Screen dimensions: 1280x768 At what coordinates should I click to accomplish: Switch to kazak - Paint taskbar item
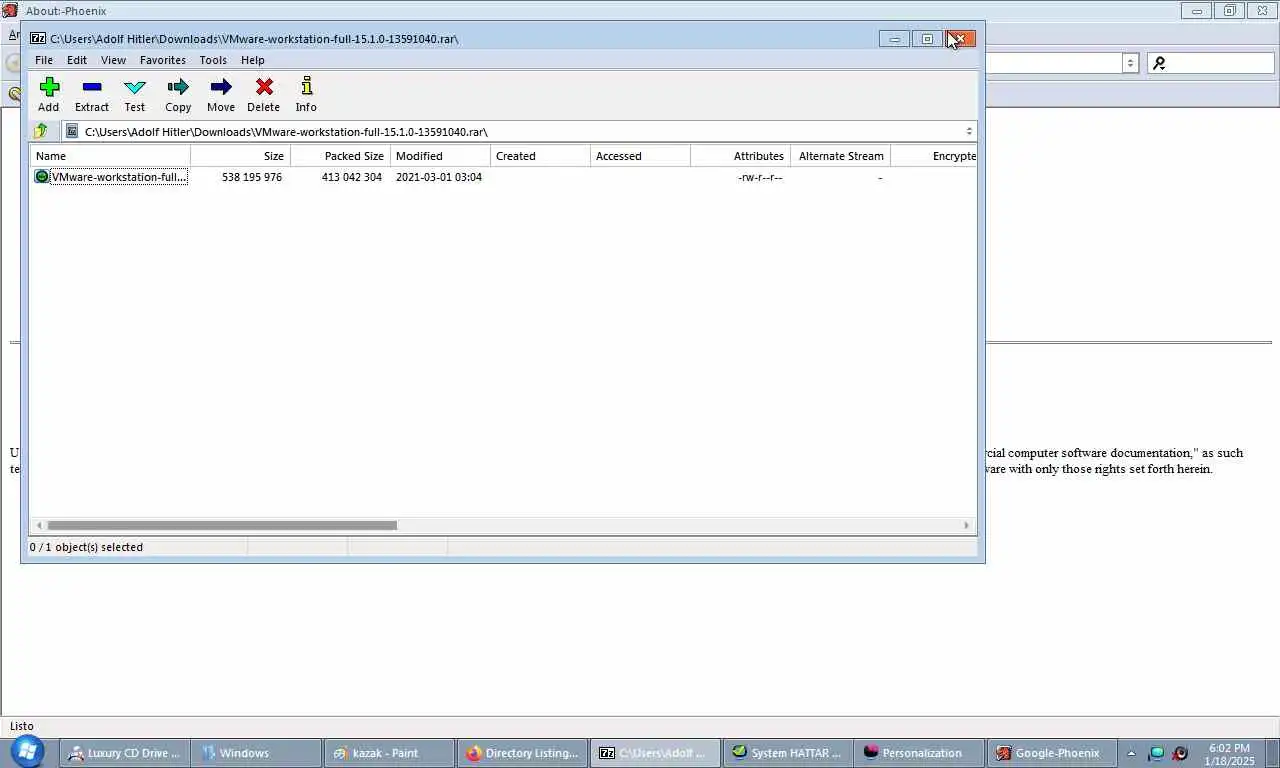(x=390, y=753)
